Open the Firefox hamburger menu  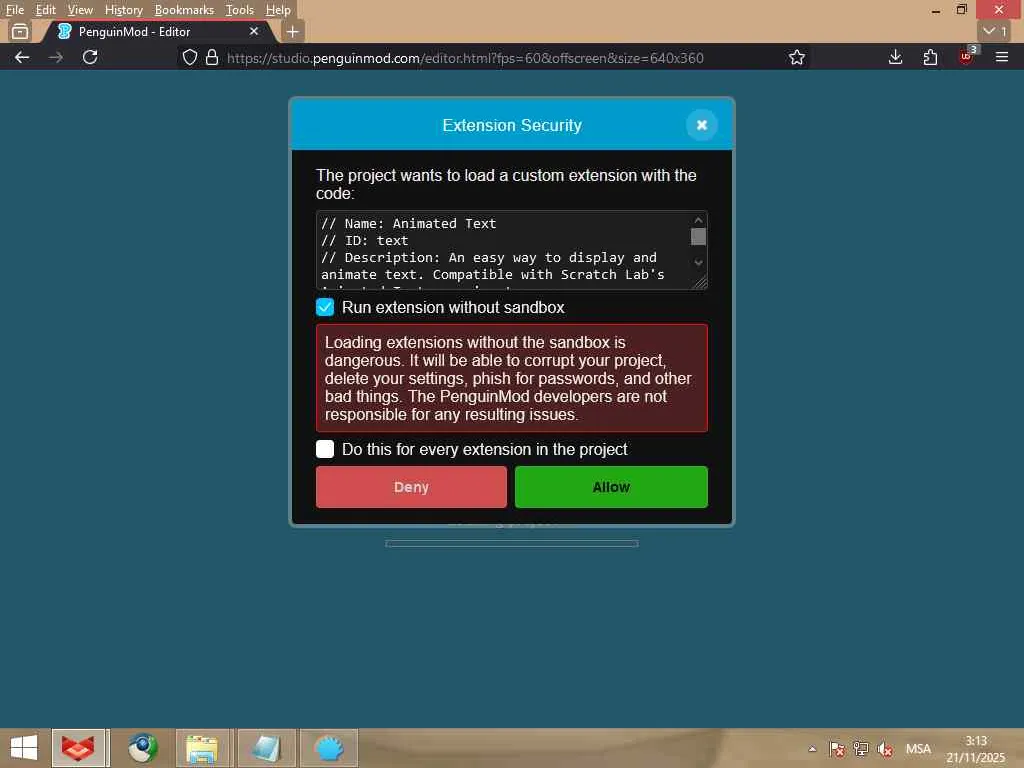coord(1002,57)
